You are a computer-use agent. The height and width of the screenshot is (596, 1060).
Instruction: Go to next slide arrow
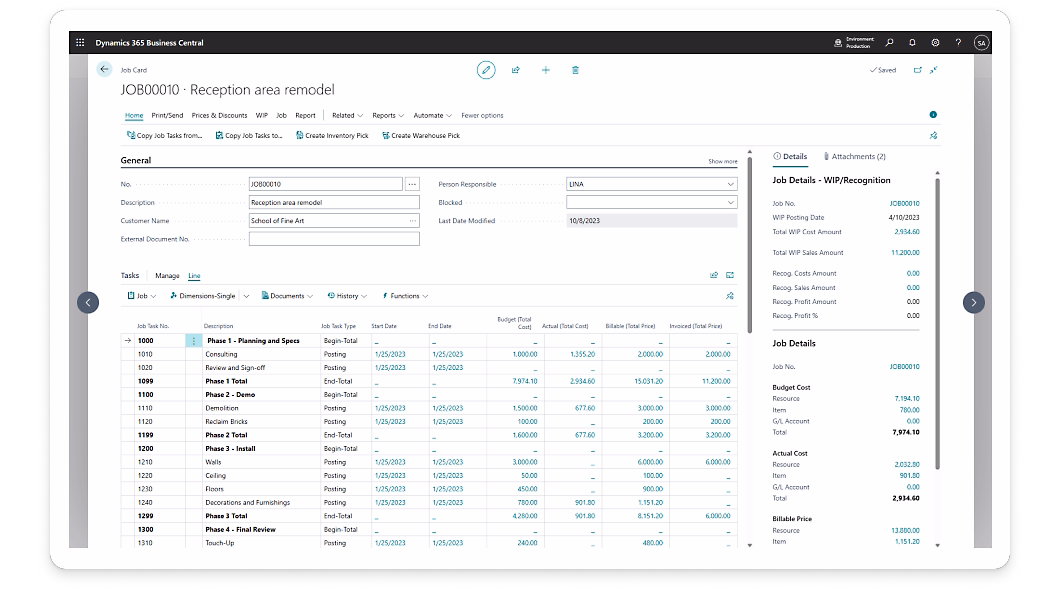coord(973,302)
